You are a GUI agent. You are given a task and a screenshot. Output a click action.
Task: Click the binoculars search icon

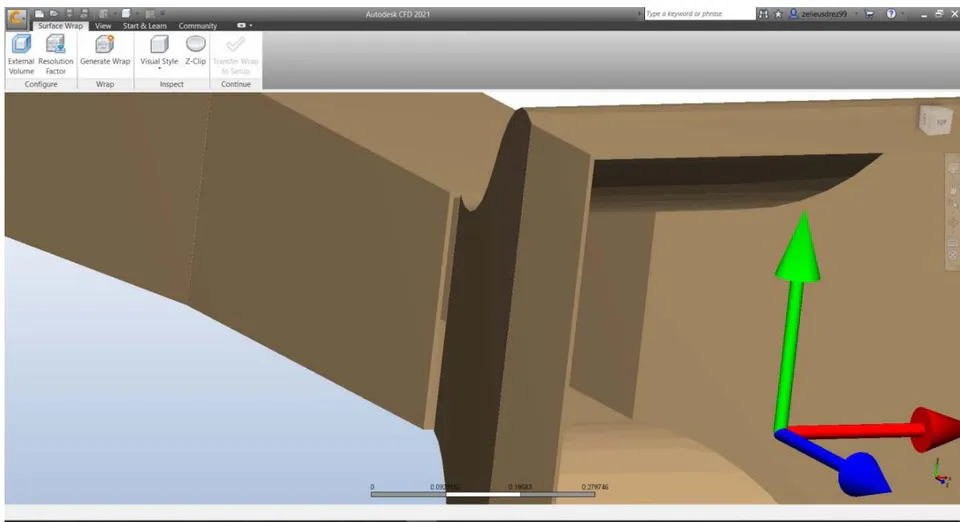(763, 13)
